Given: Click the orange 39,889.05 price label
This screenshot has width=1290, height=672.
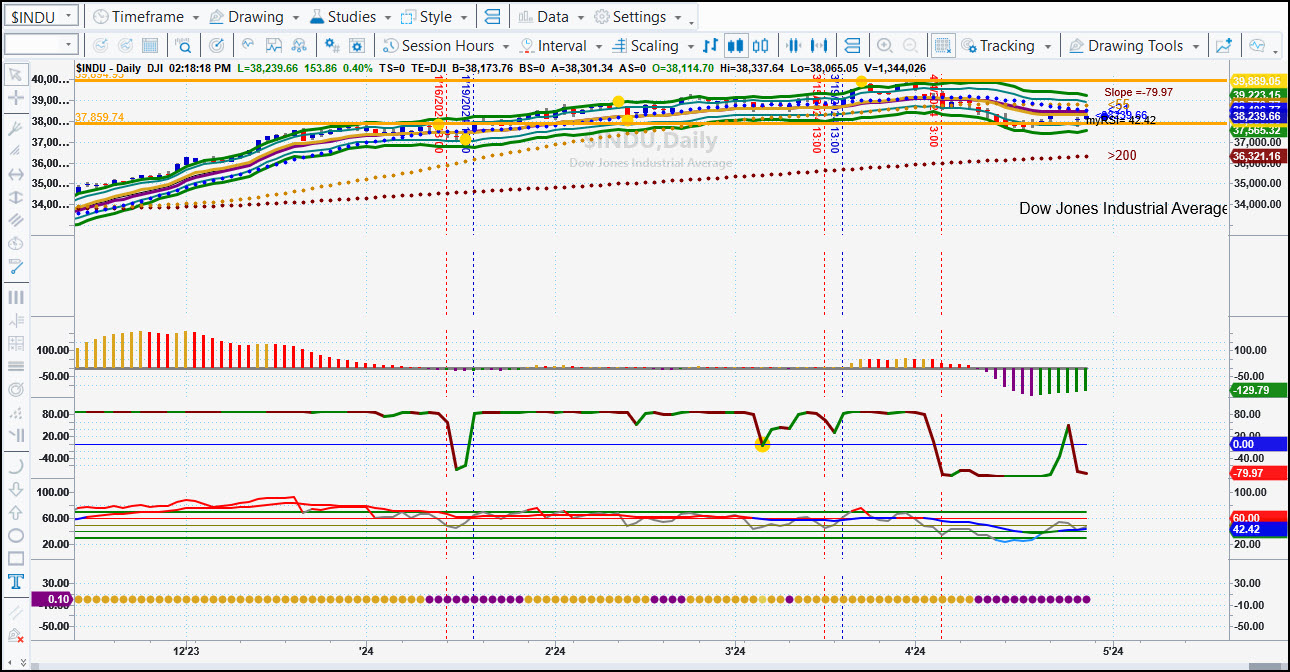Looking at the screenshot, I should (1257, 81).
